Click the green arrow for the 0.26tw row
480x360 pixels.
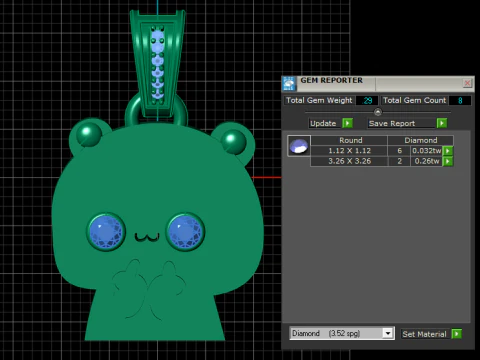448,161
